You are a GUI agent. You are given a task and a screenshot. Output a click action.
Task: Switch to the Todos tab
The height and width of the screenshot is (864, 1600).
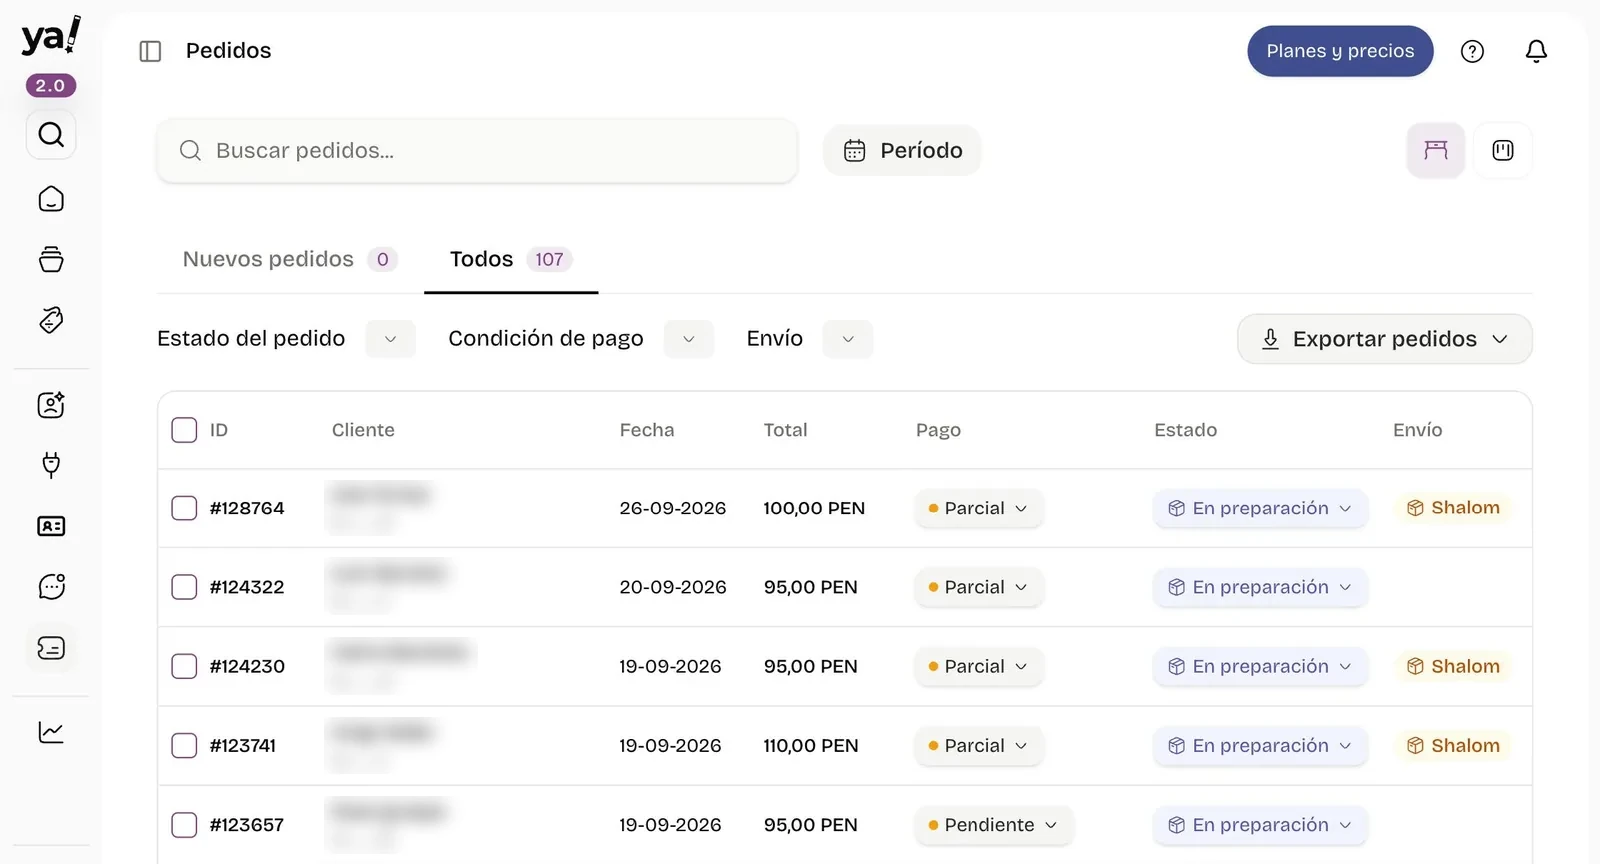pyautogui.click(x=511, y=259)
